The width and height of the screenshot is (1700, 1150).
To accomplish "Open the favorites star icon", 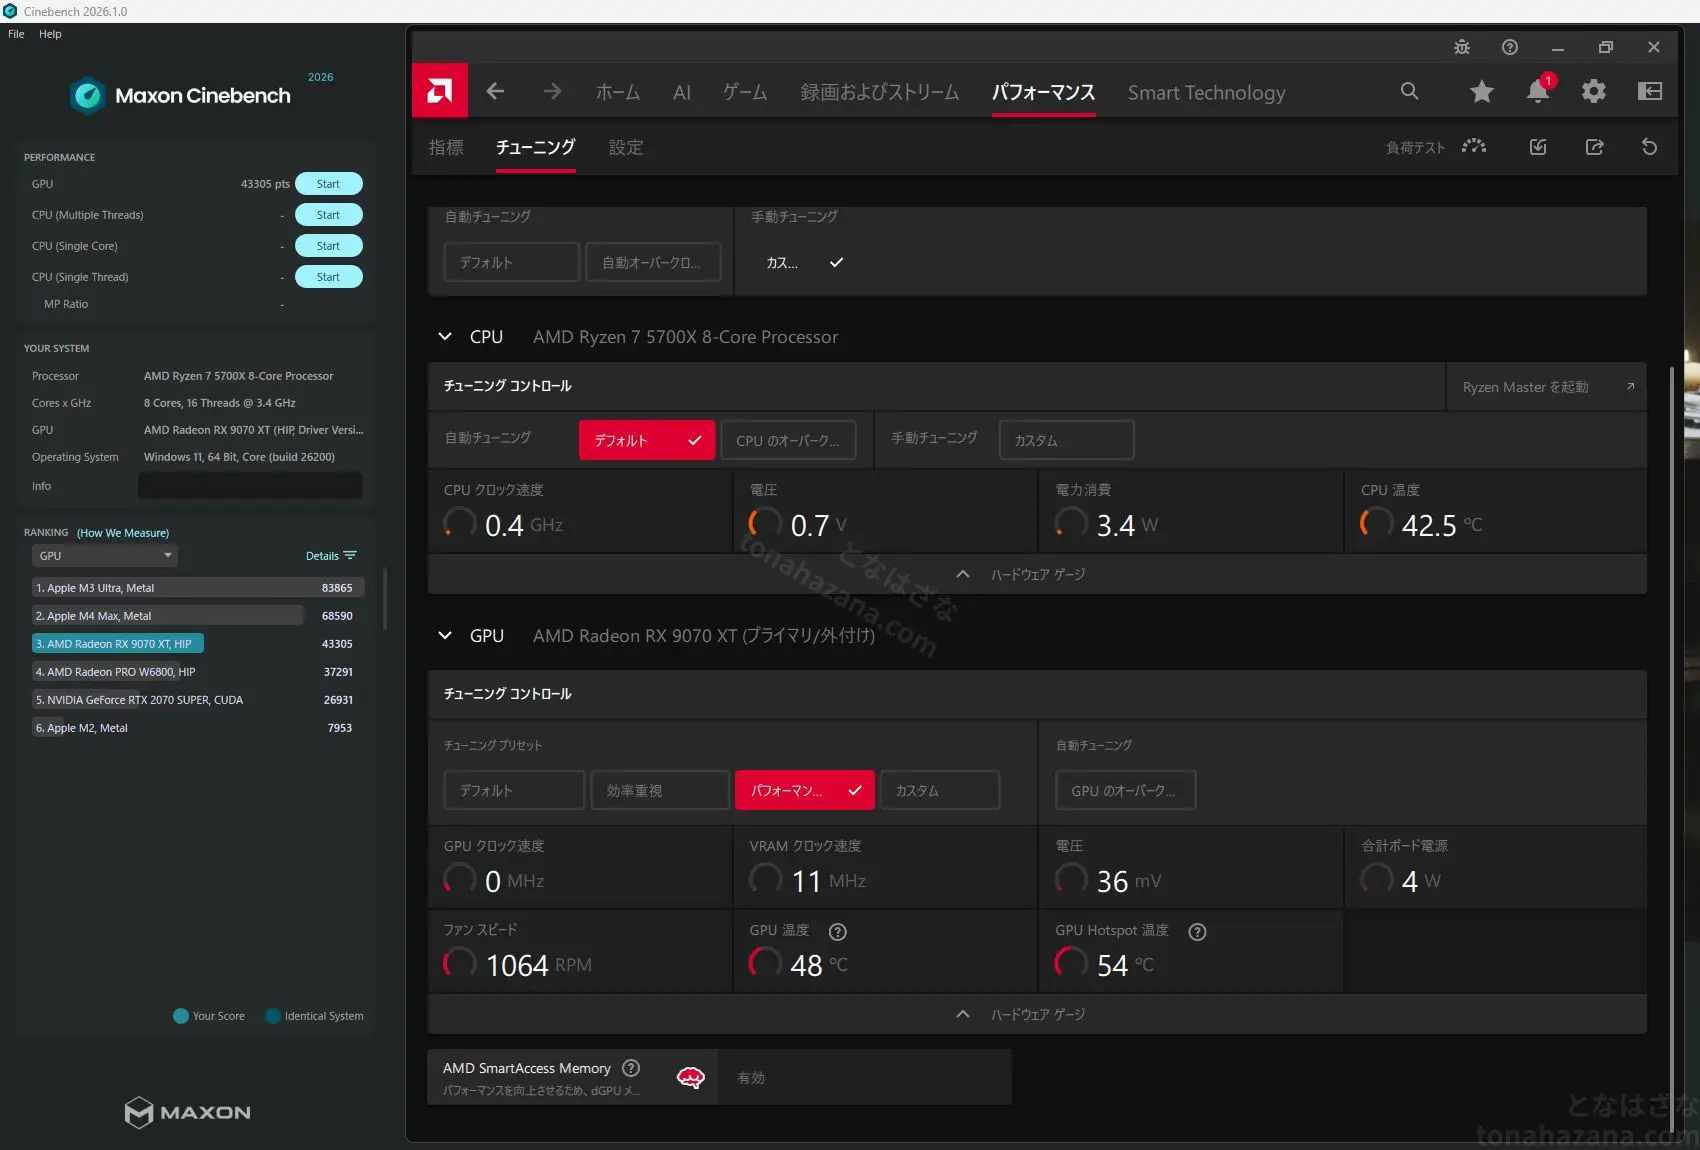I will coord(1482,91).
